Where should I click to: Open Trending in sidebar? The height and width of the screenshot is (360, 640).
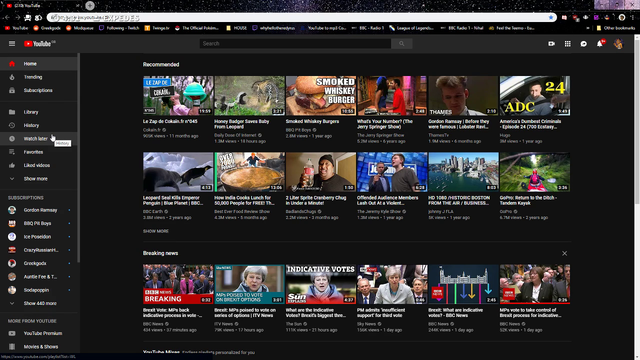tap(38, 77)
